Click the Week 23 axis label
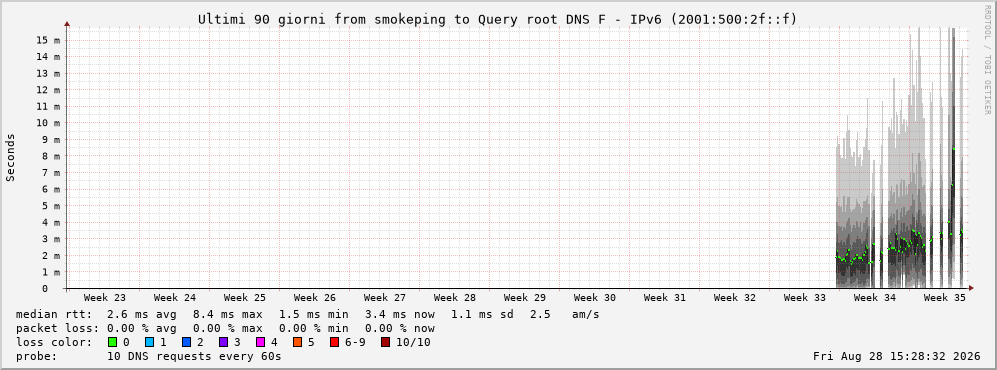Image resolution: width=997 pixels, height=370 pixels. pyautogui.click(x=105, y=298)
